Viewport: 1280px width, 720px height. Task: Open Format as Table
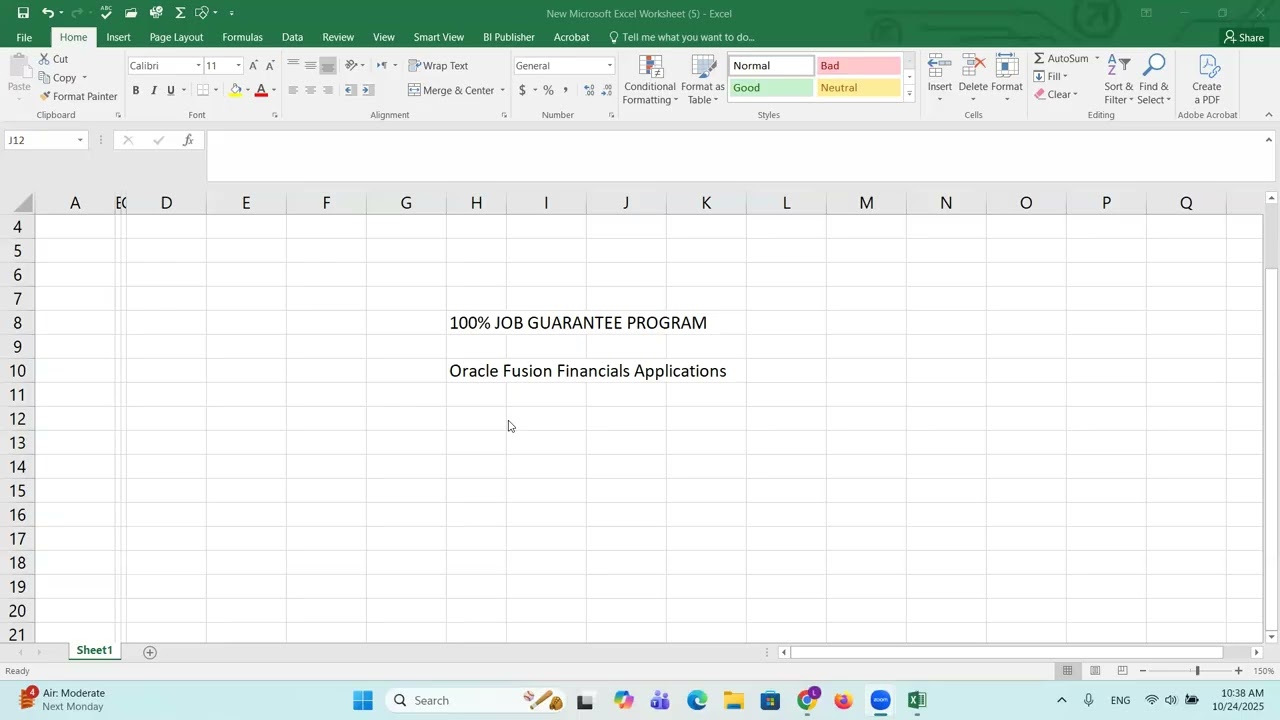703,80
